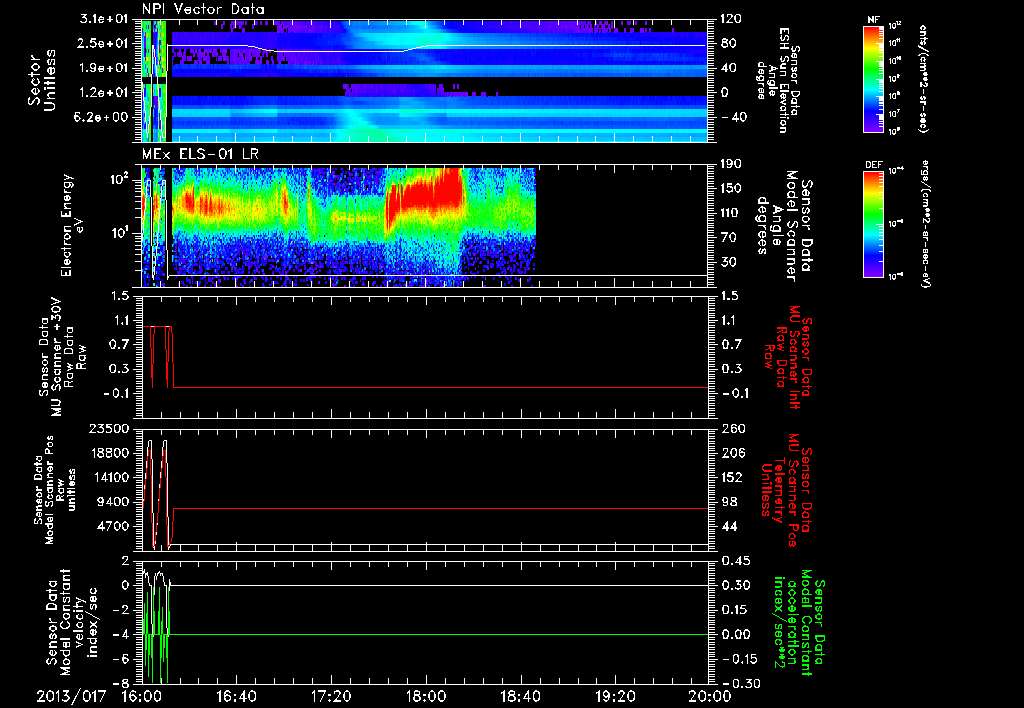
Task: Click the 0.45 acceleration axis tick
Action: tap(735, 560)
